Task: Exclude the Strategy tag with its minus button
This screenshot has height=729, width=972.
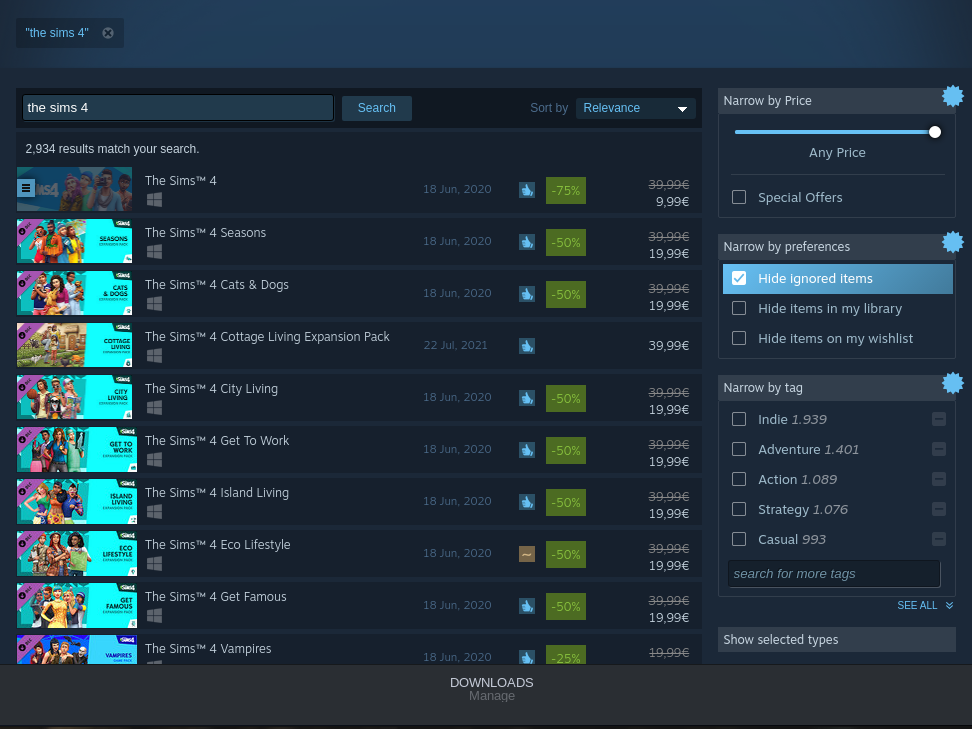Action: [x=939, y=510]
